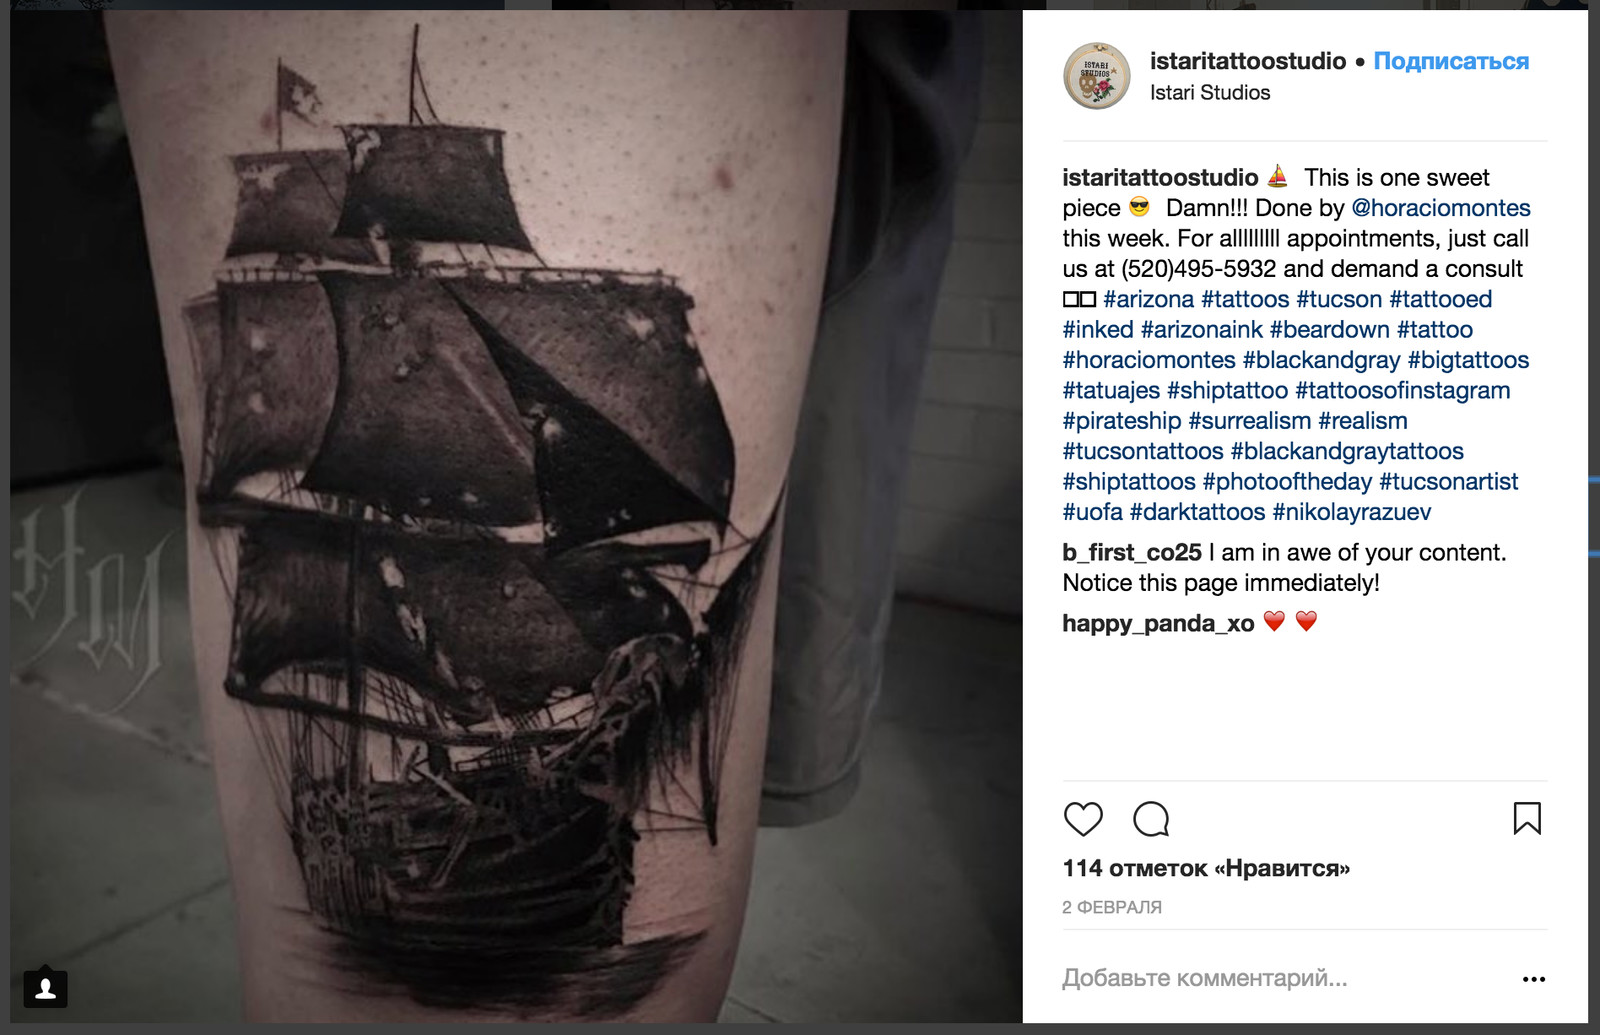This screenshot has height=1035, width=1600.
Task: View commenter happy_panda_xo profile
Action: click(1158, 624)
